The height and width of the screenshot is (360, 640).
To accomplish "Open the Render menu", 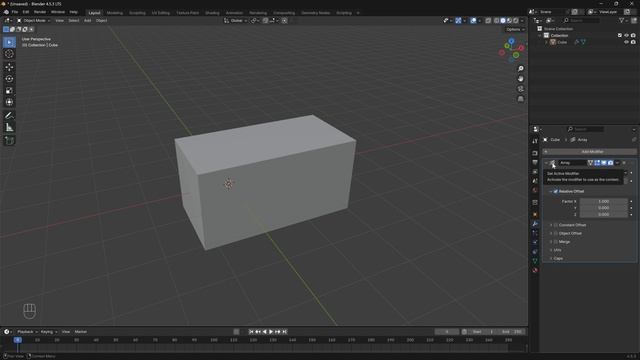I will click(x=40, y=12).
